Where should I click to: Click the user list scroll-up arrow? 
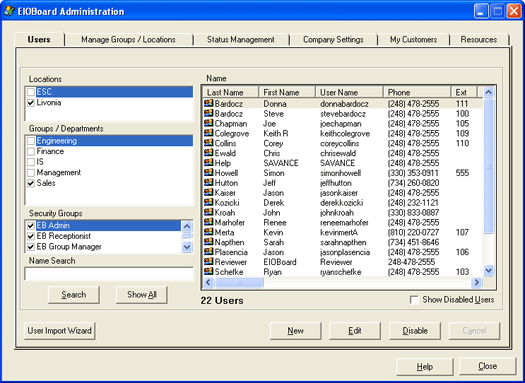[x=489, y=92]
